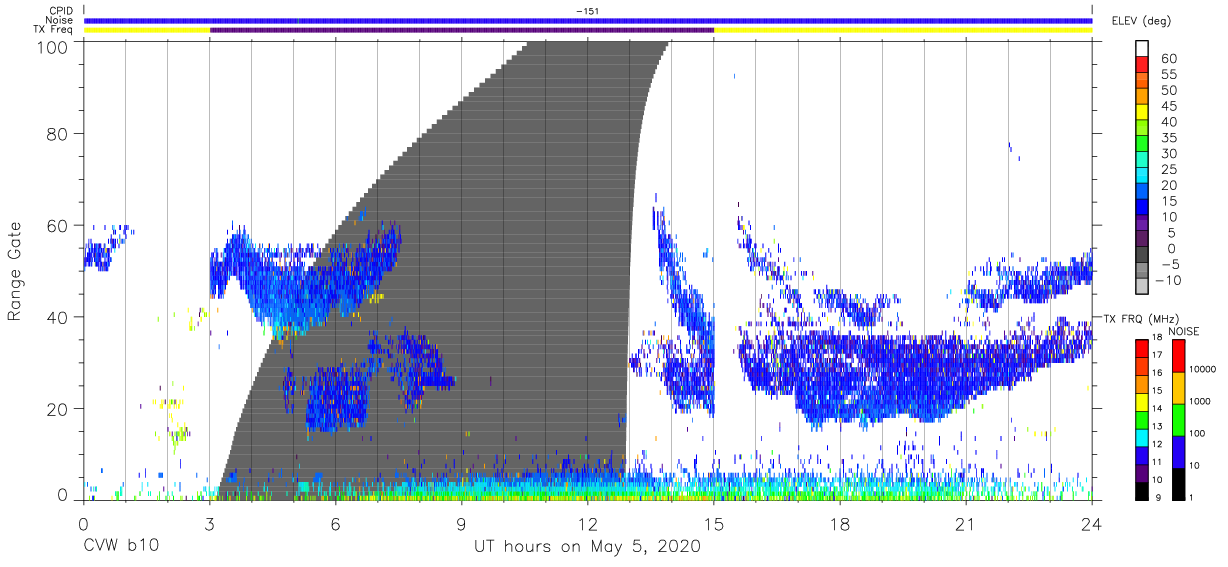Viewport: 1228px width, 567px height.
Task: Click the y-axis tick label '60'
Action: click(x=59, y=226)
